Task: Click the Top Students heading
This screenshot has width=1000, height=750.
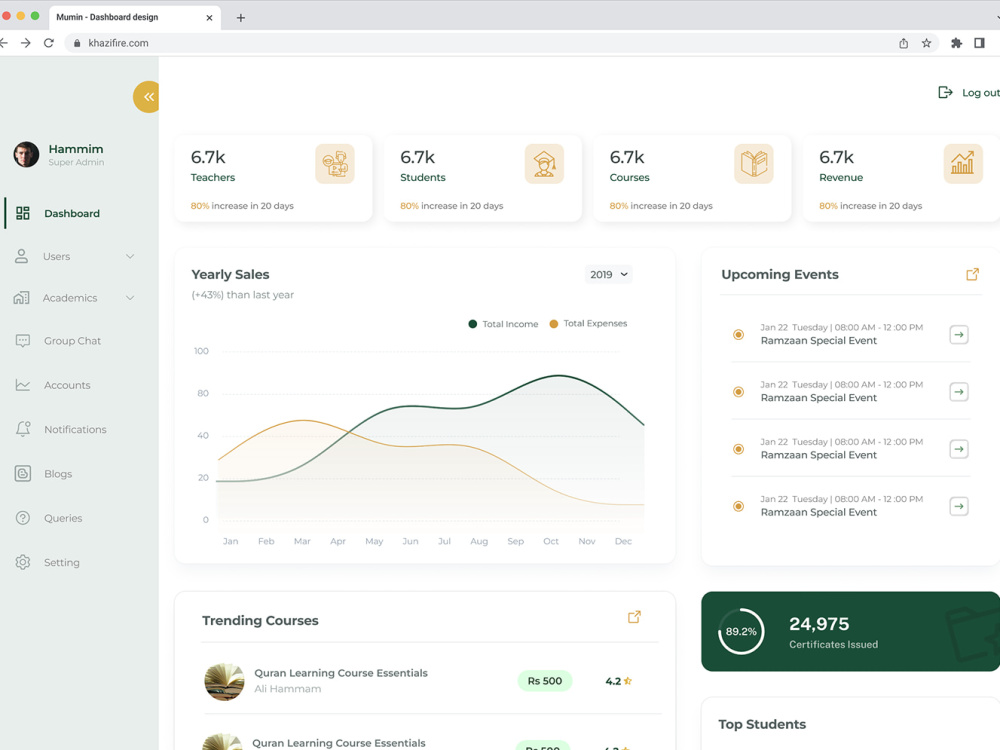Action: (x=762, y=724)
